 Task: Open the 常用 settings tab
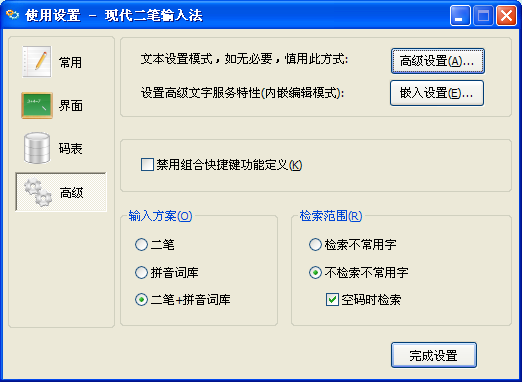click(70, 62)
